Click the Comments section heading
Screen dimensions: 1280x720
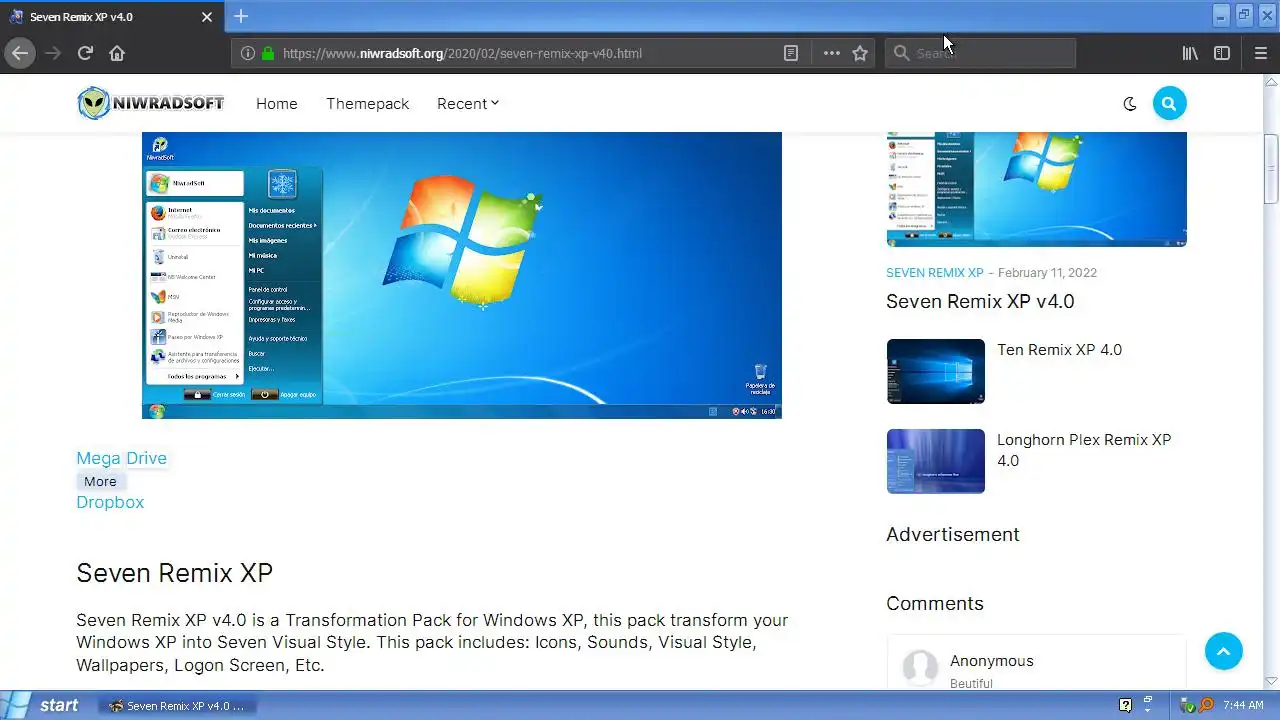(x=935, y=603)
